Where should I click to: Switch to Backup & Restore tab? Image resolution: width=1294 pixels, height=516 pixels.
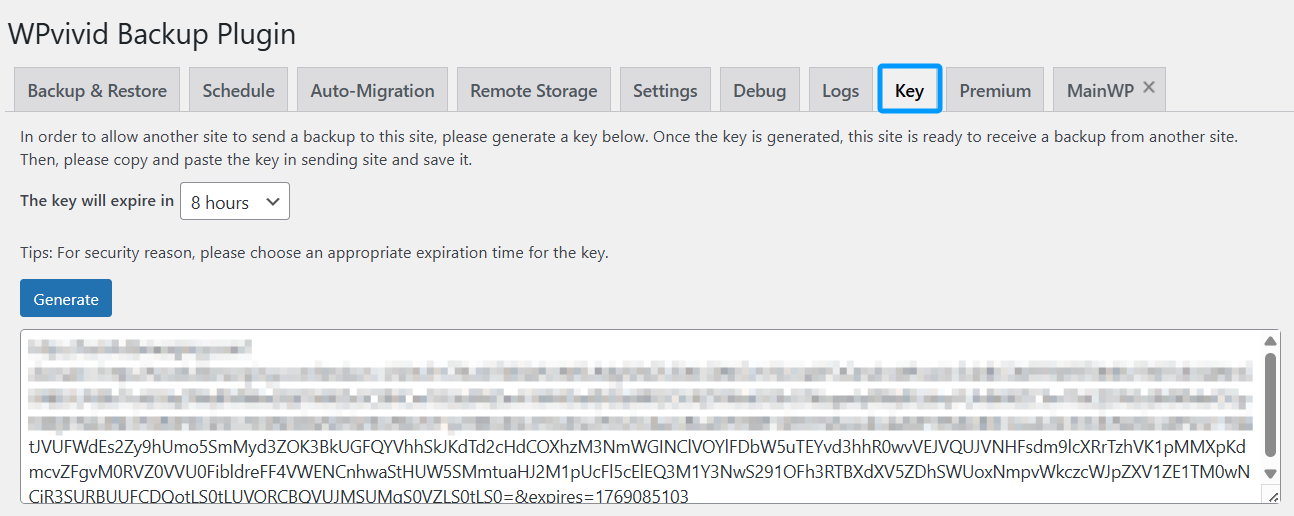pos(97,91)
